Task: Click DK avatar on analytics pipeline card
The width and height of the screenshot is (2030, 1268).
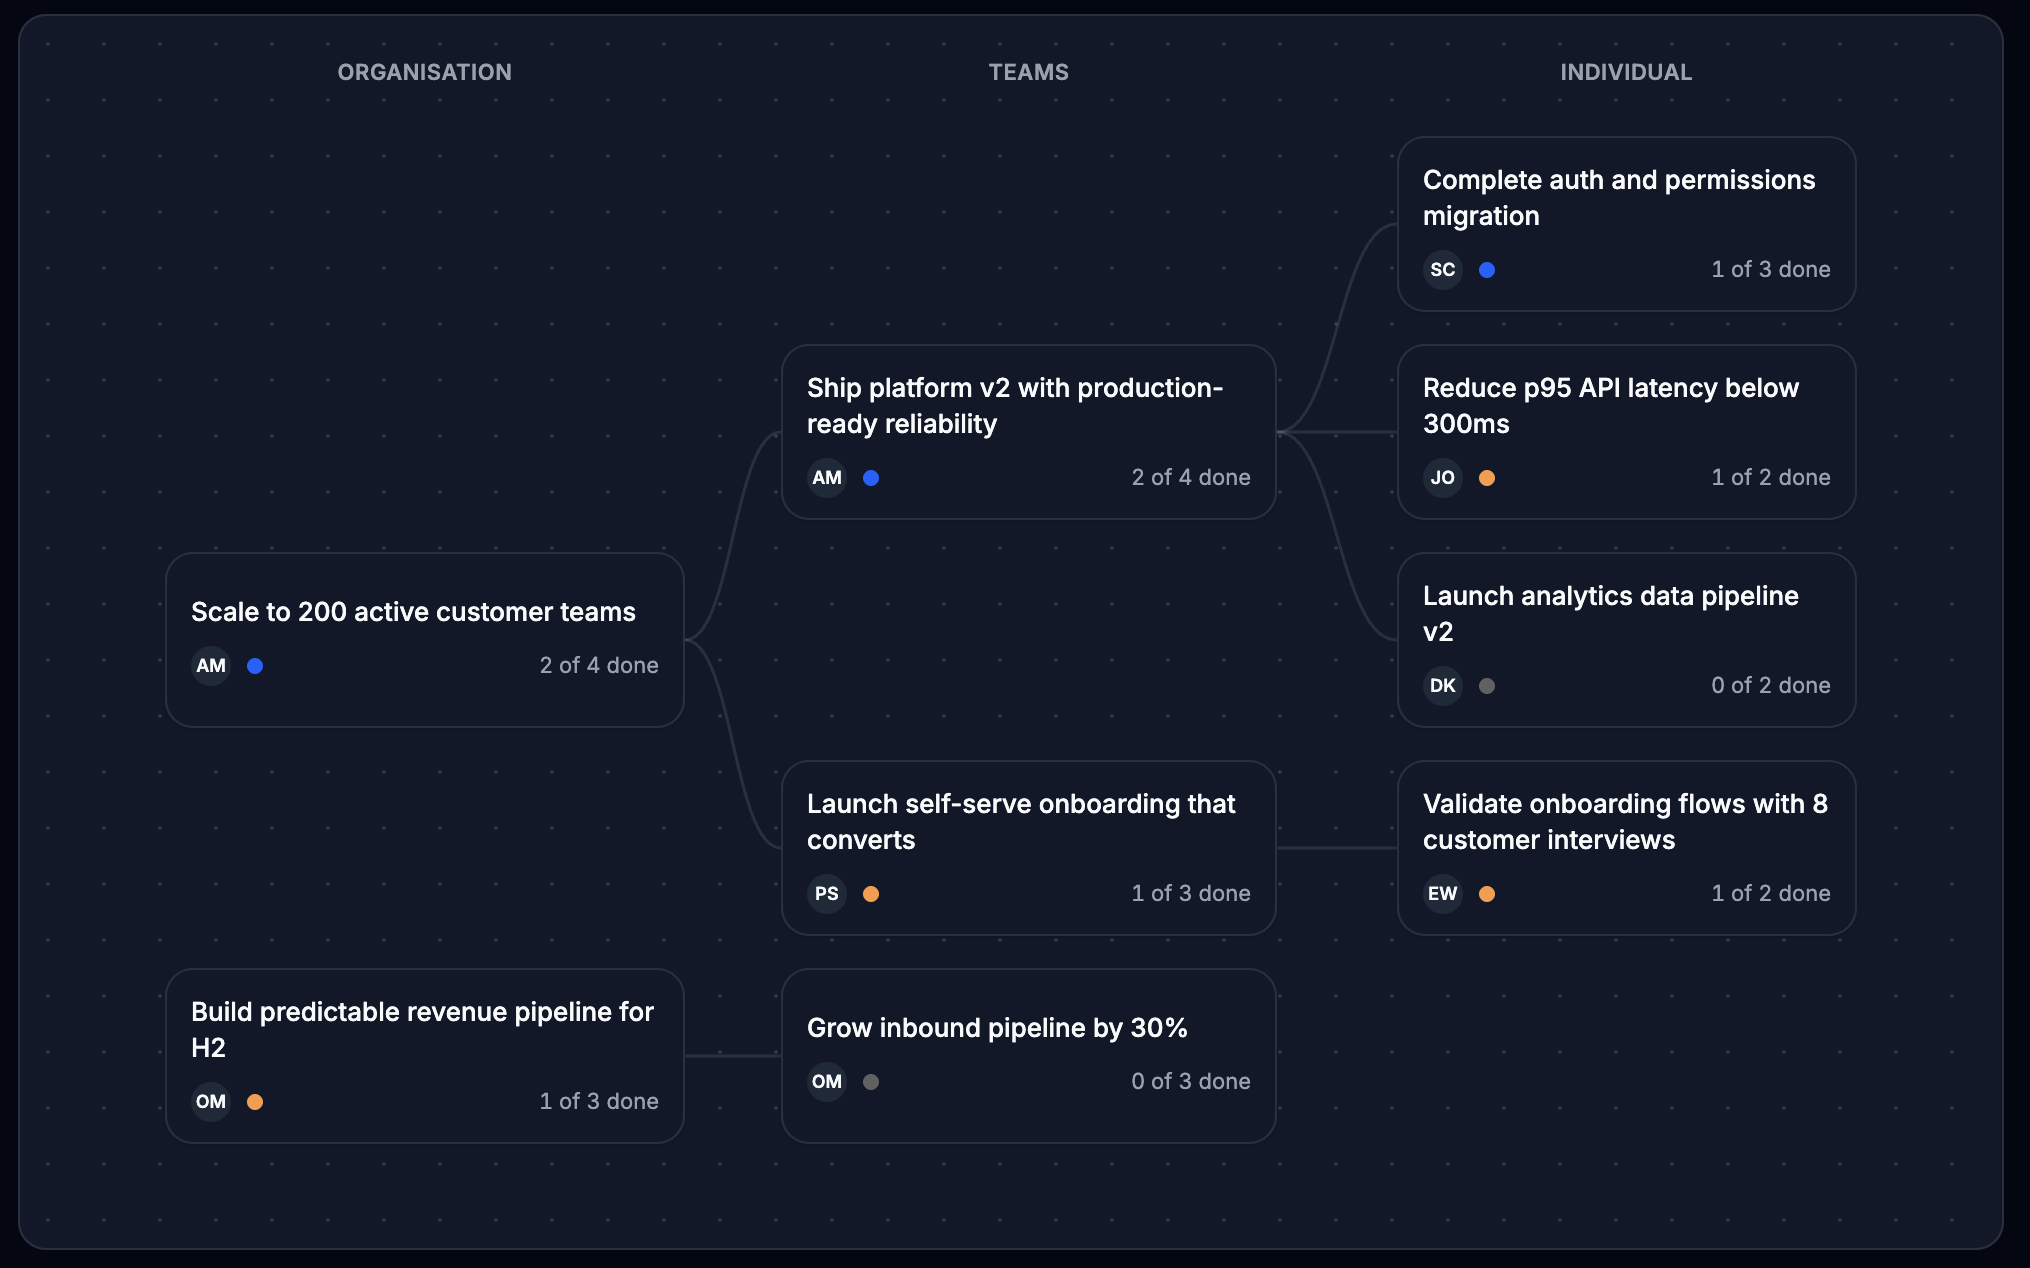Action: (1443, 686)
